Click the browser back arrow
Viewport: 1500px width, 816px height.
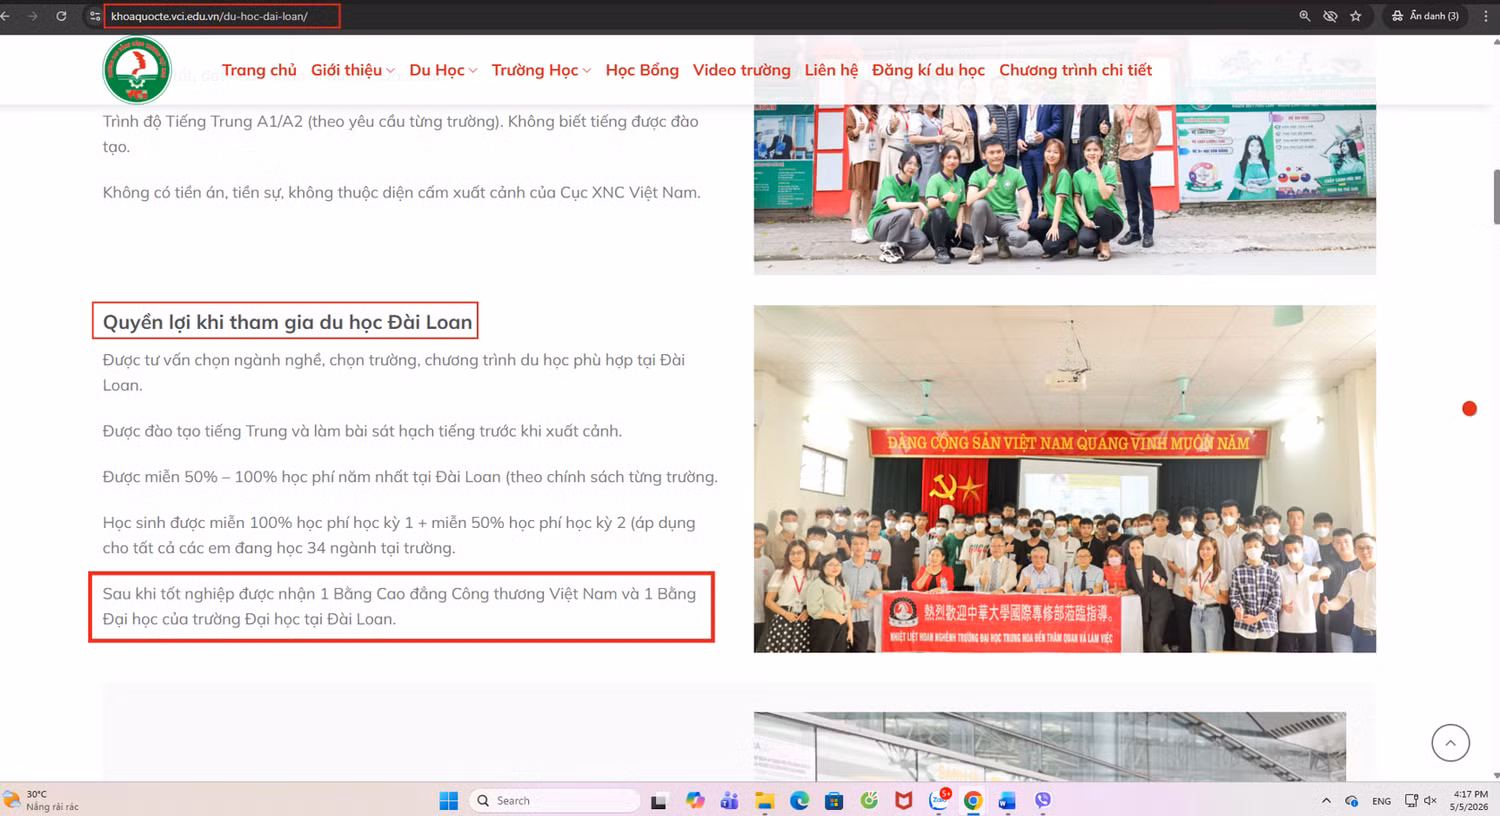coord(6,16)
